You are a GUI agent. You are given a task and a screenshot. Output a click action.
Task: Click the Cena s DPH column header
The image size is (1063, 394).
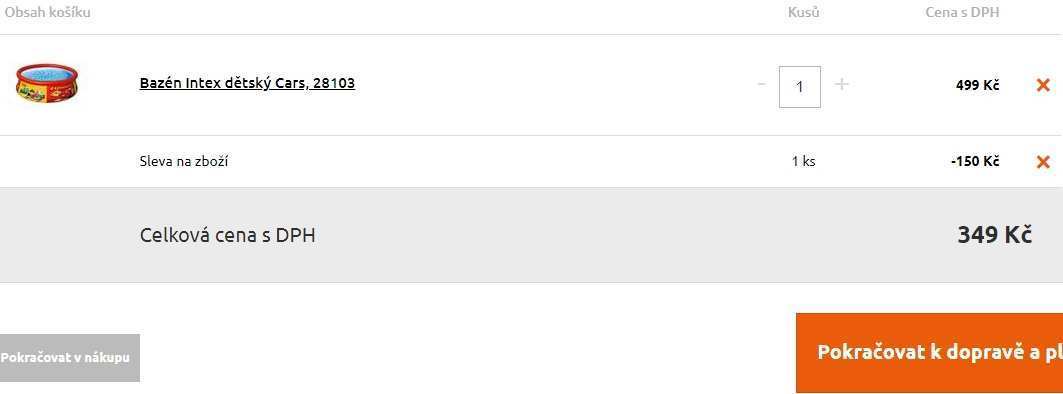coord(962,12)
